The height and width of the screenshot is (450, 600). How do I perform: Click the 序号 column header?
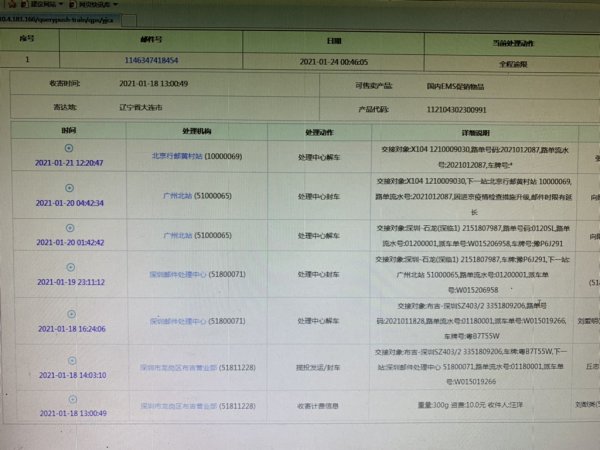point(27,38)
